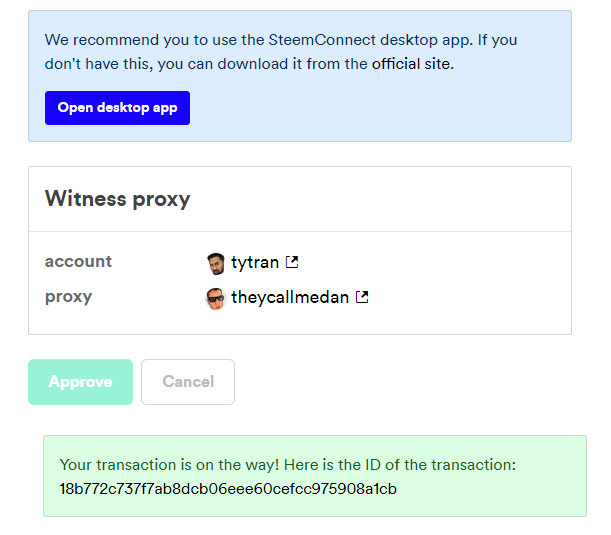This screenshot has height=535, width=611.
Task: Open tytran's external profile link icon
Action: point(292,262)
